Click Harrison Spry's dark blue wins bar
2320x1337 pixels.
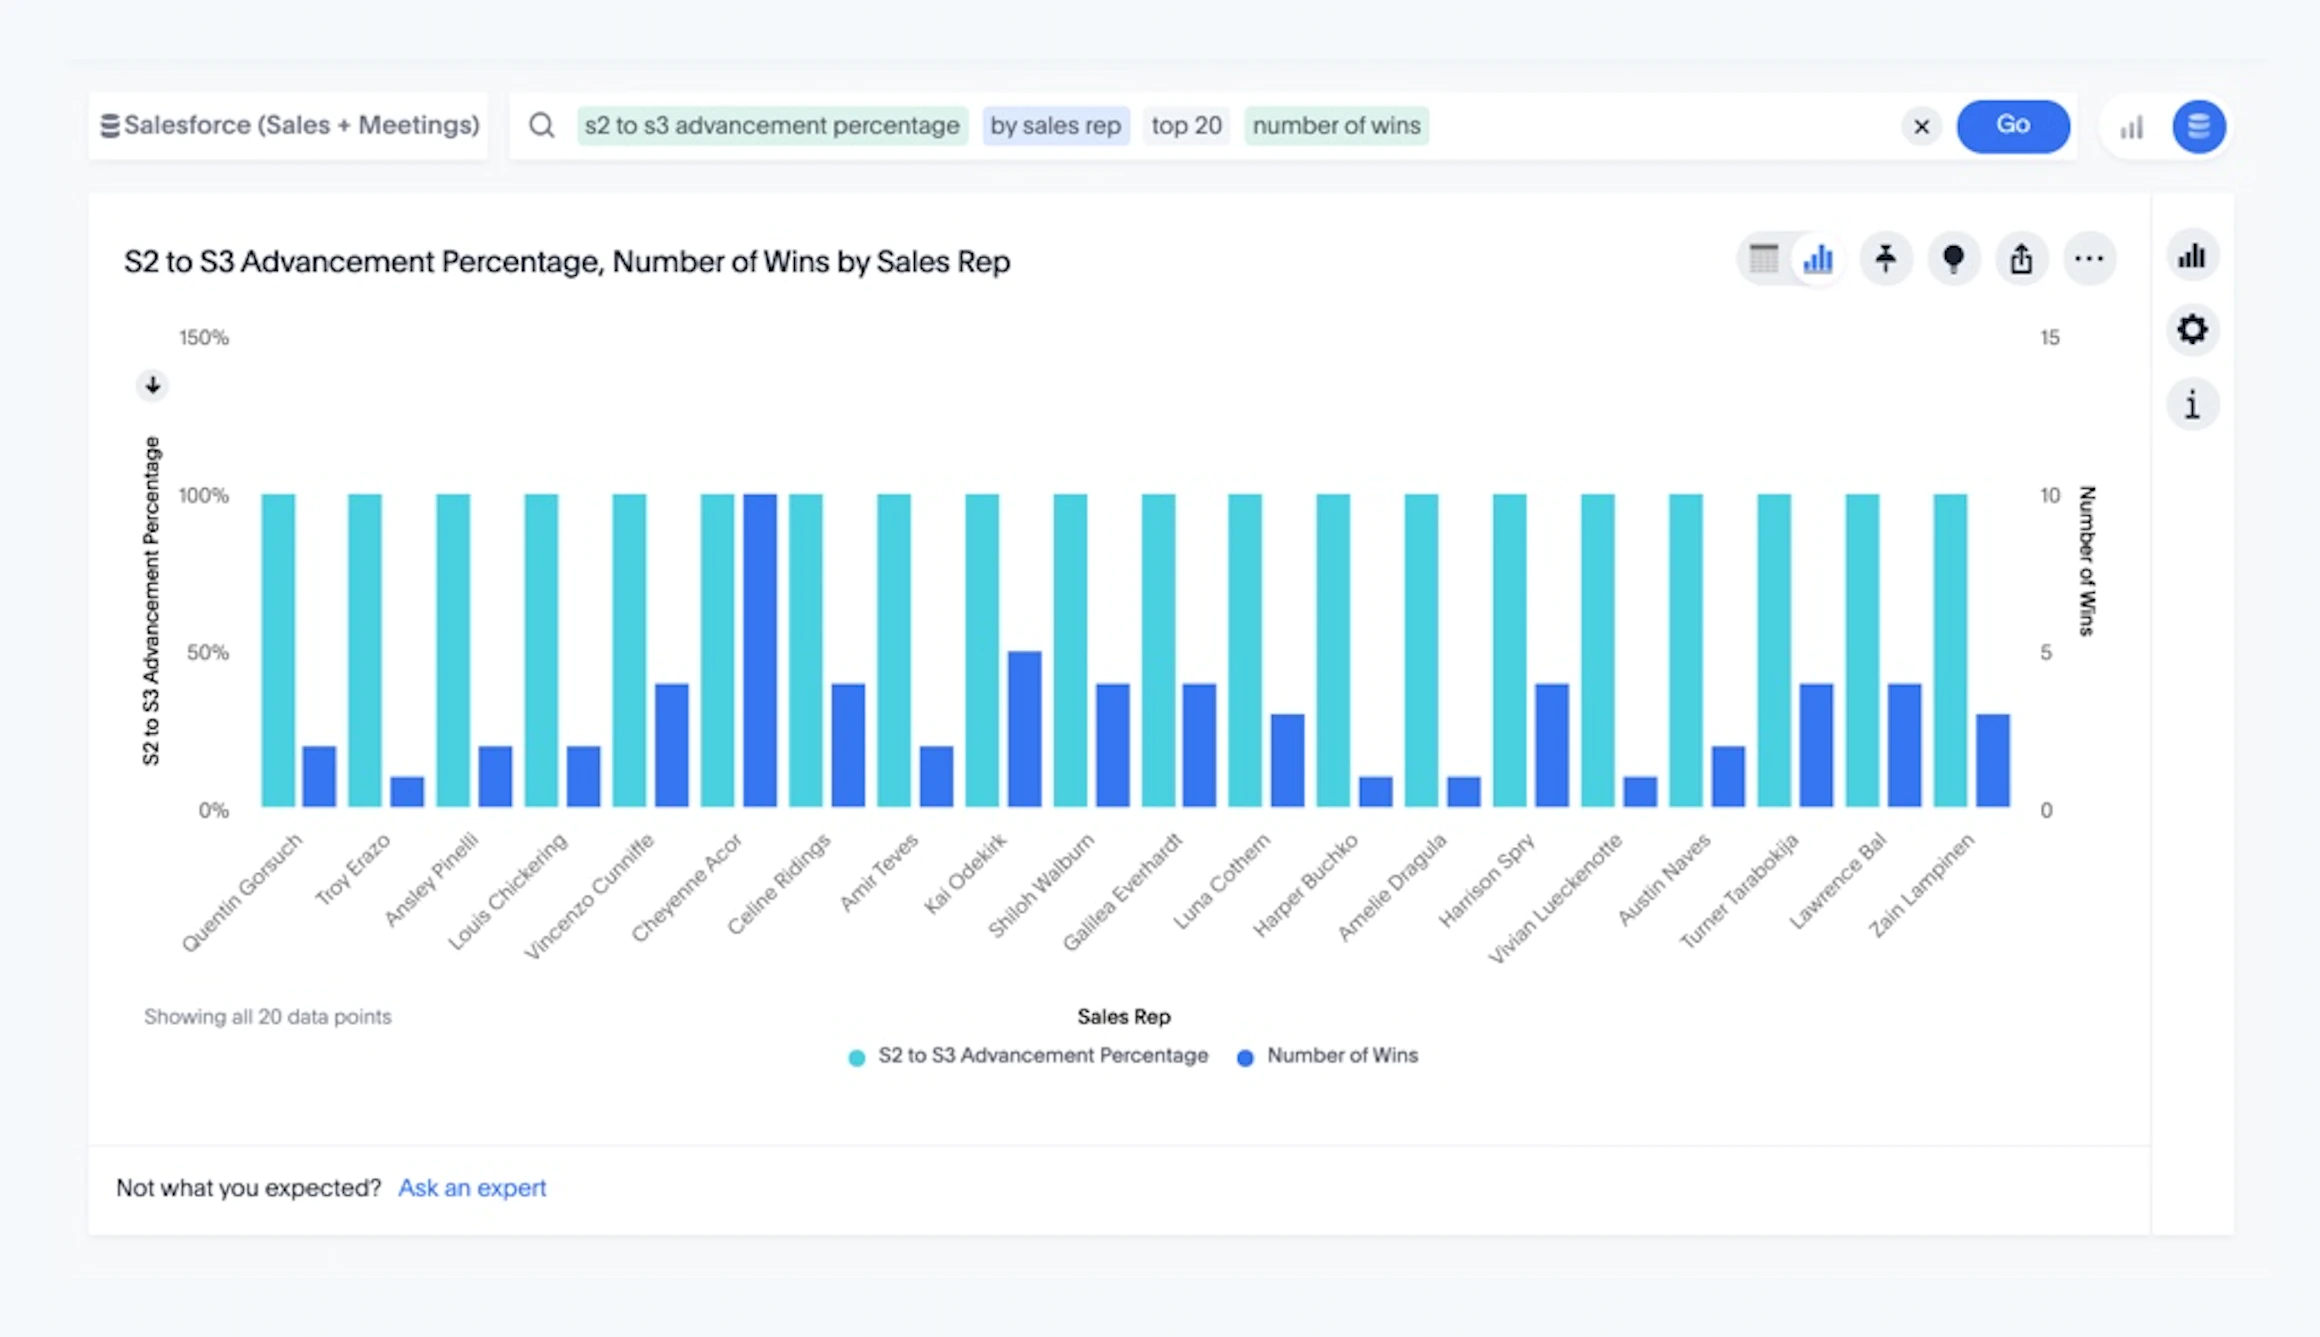pos(1552,746)
